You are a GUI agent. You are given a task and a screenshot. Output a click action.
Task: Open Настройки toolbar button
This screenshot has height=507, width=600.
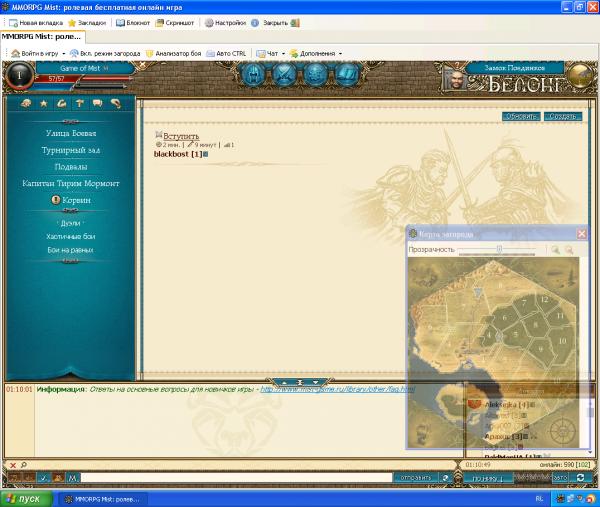(225, 23)
